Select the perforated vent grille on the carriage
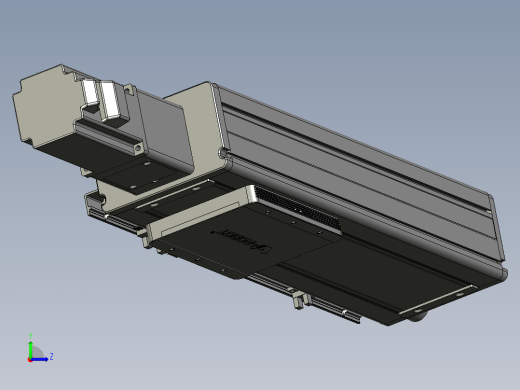This screenshot has height=390, width=520. coord(298,210)
